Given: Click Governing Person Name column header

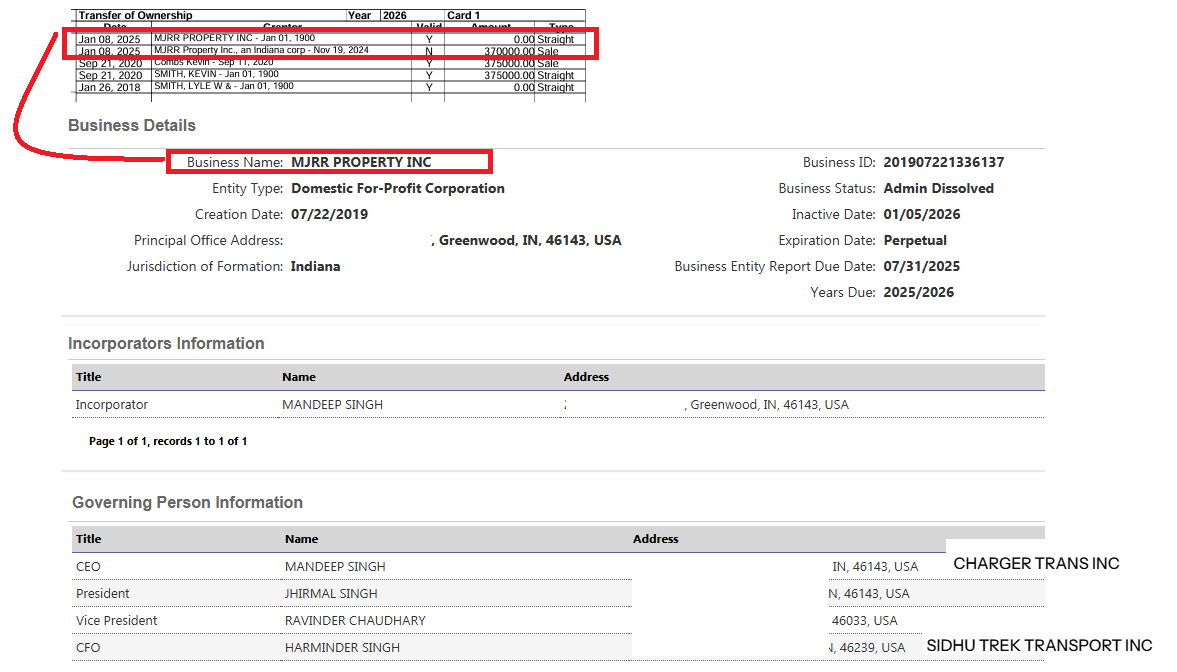Looking at the screenshot, I should [302, 539].
